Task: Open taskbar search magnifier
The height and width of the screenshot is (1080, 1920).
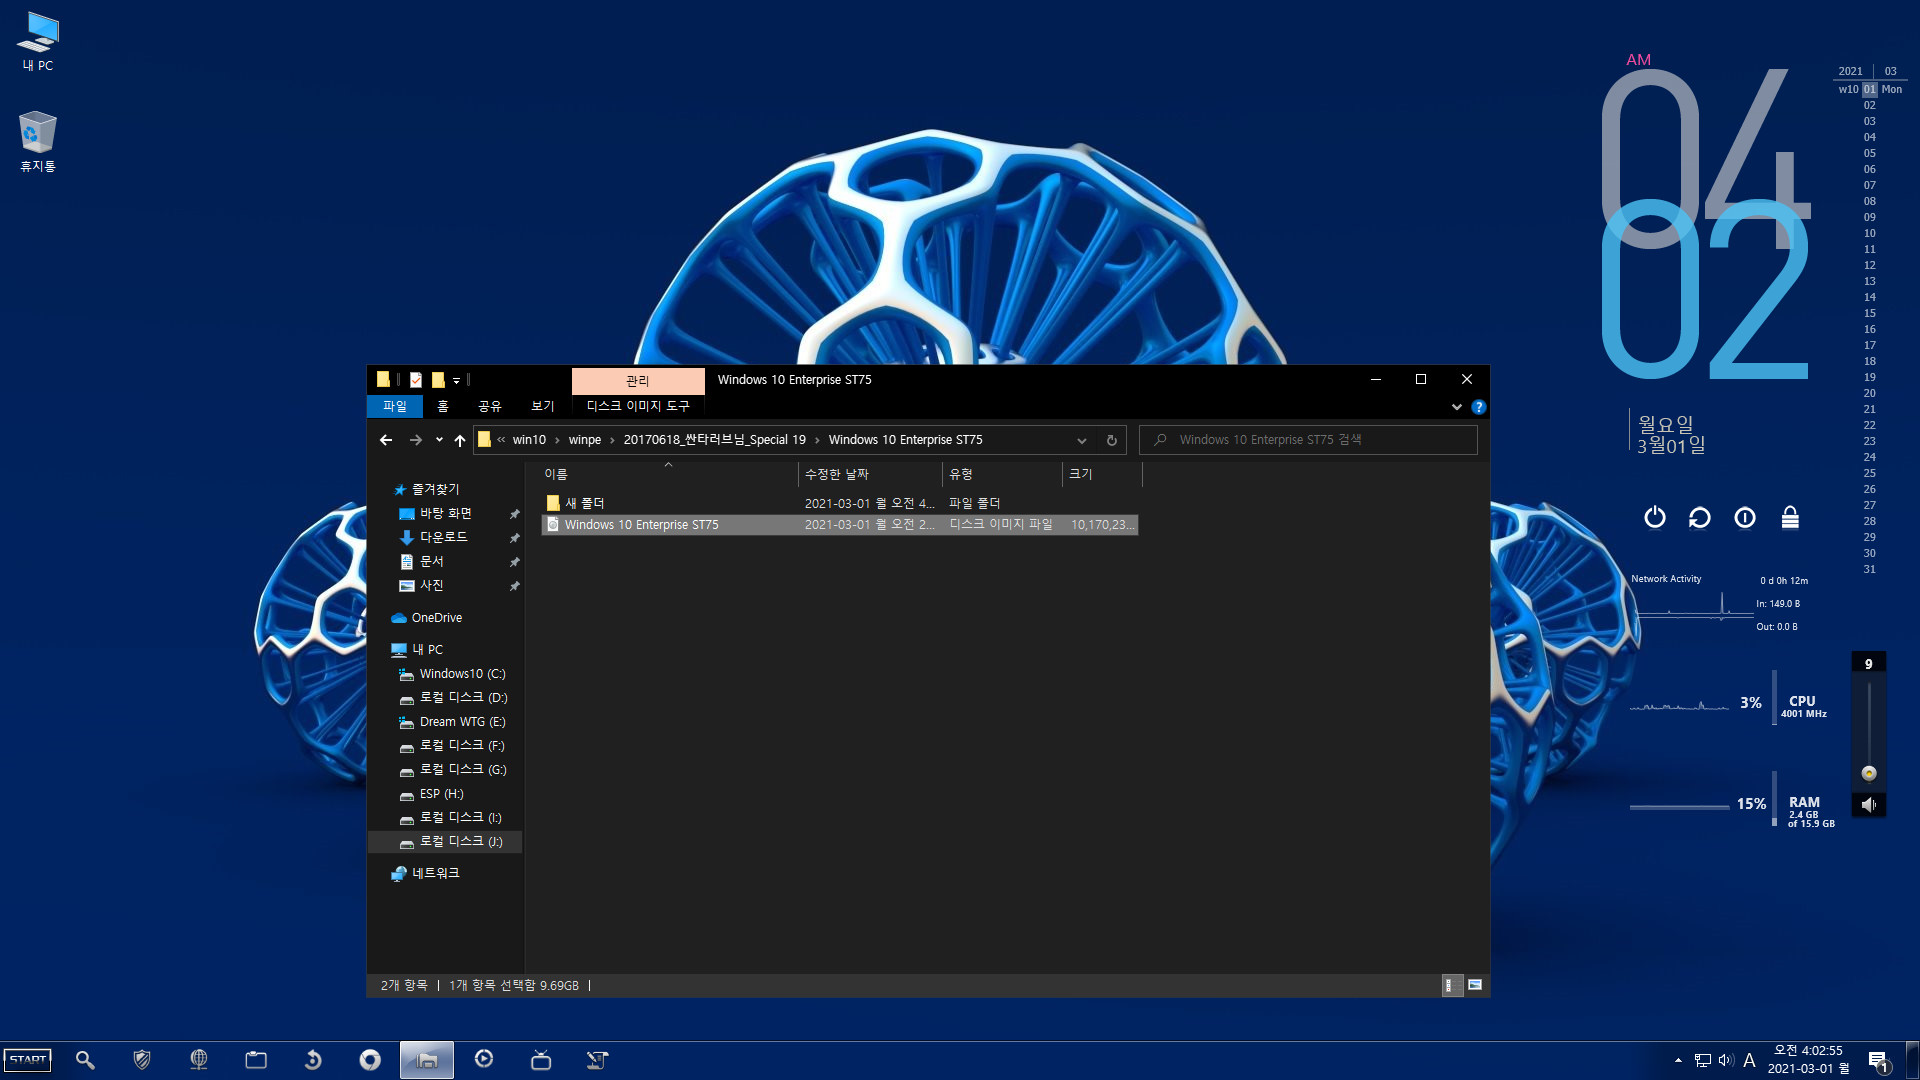Action: (85, 1060)
